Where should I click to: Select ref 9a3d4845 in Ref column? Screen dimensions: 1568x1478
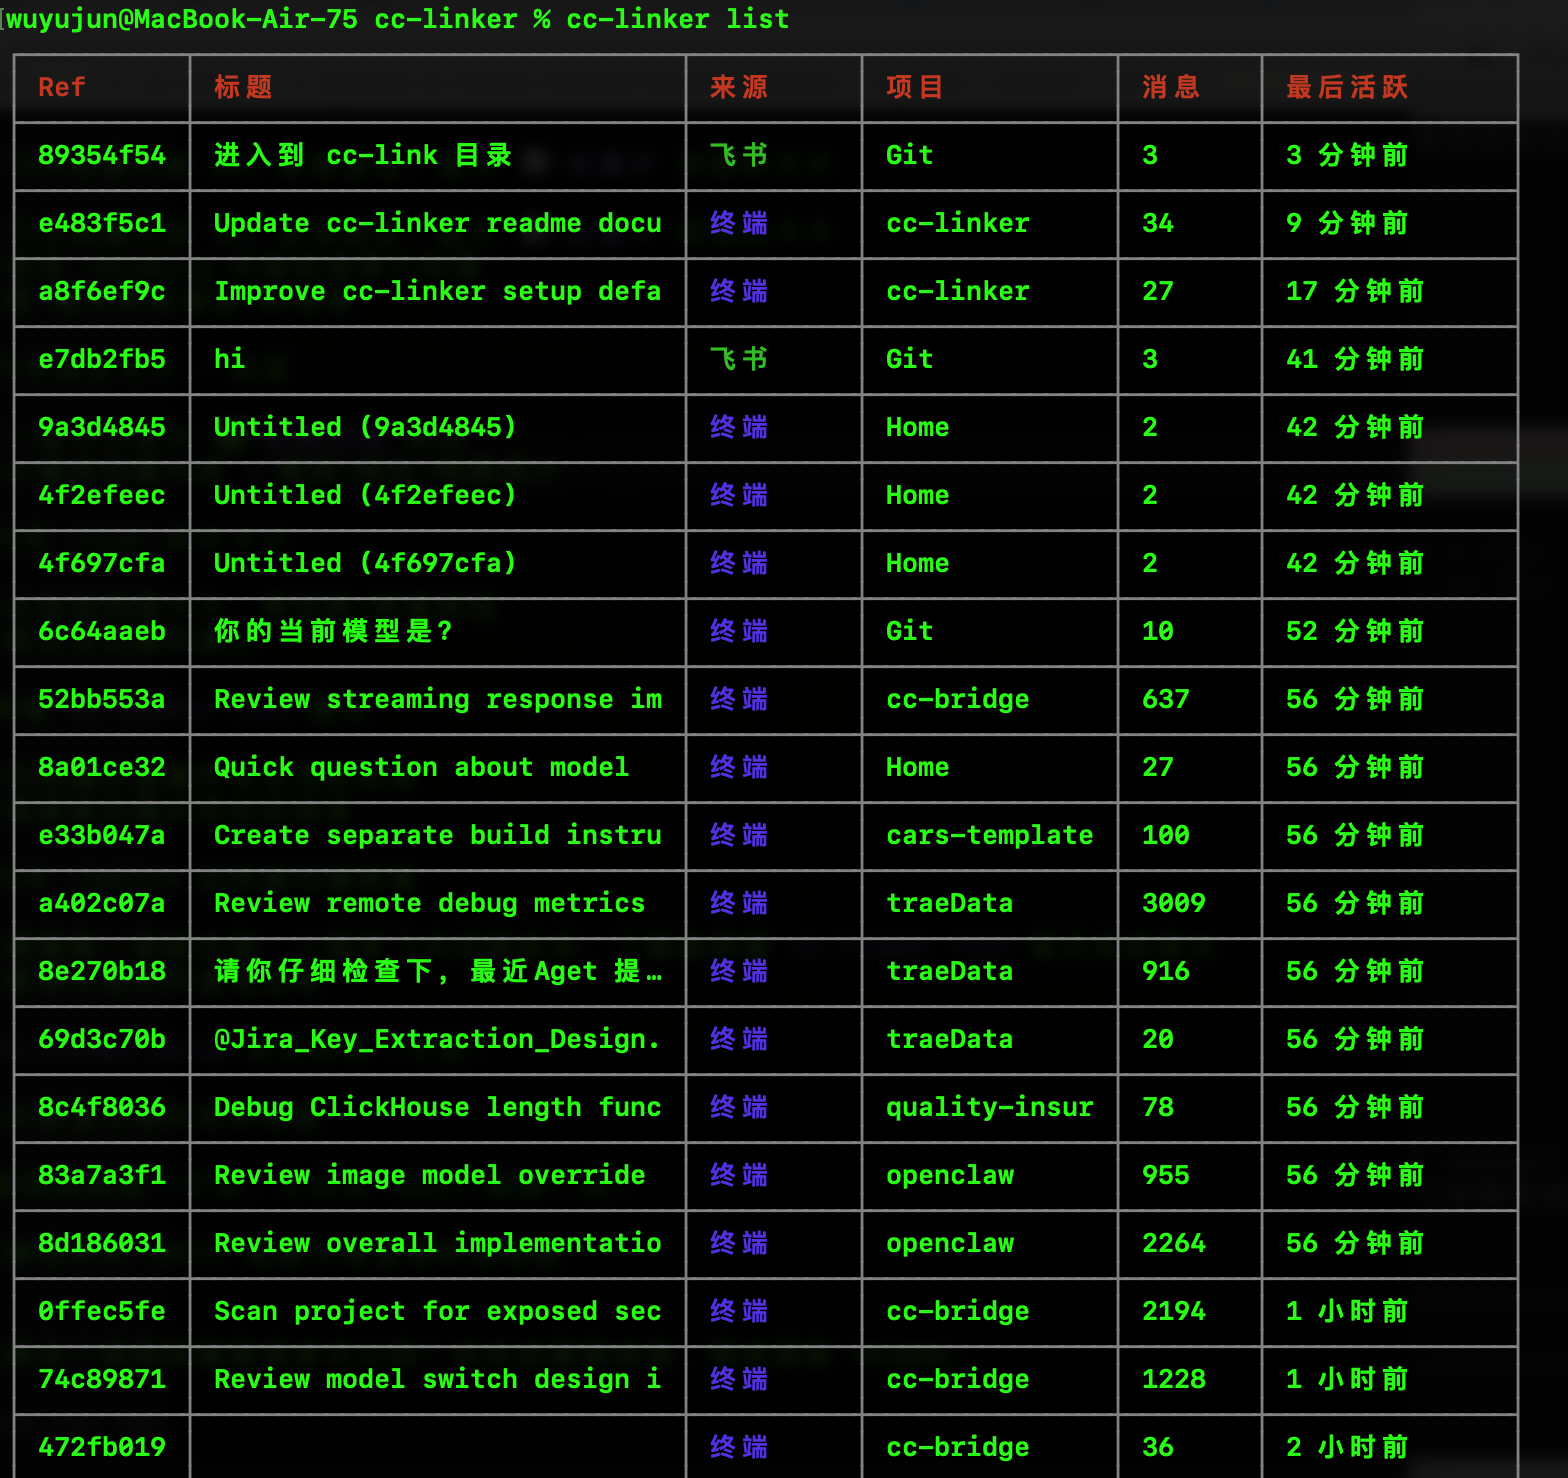101,428
